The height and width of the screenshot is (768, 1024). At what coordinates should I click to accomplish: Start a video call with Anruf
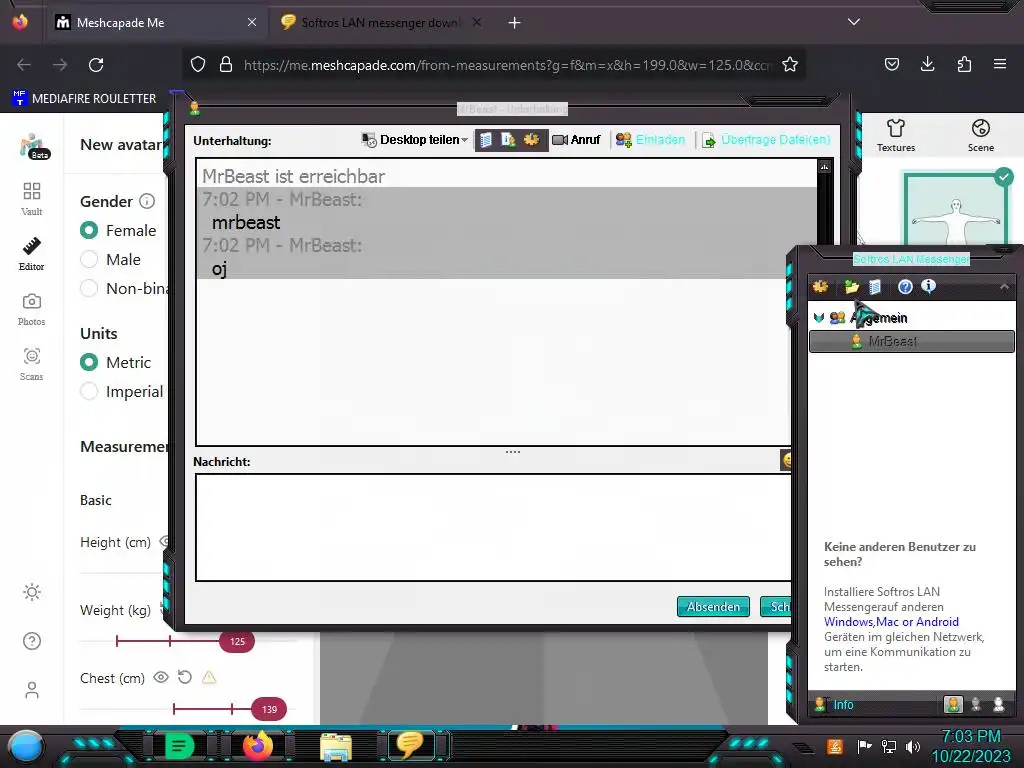(576, 140)
